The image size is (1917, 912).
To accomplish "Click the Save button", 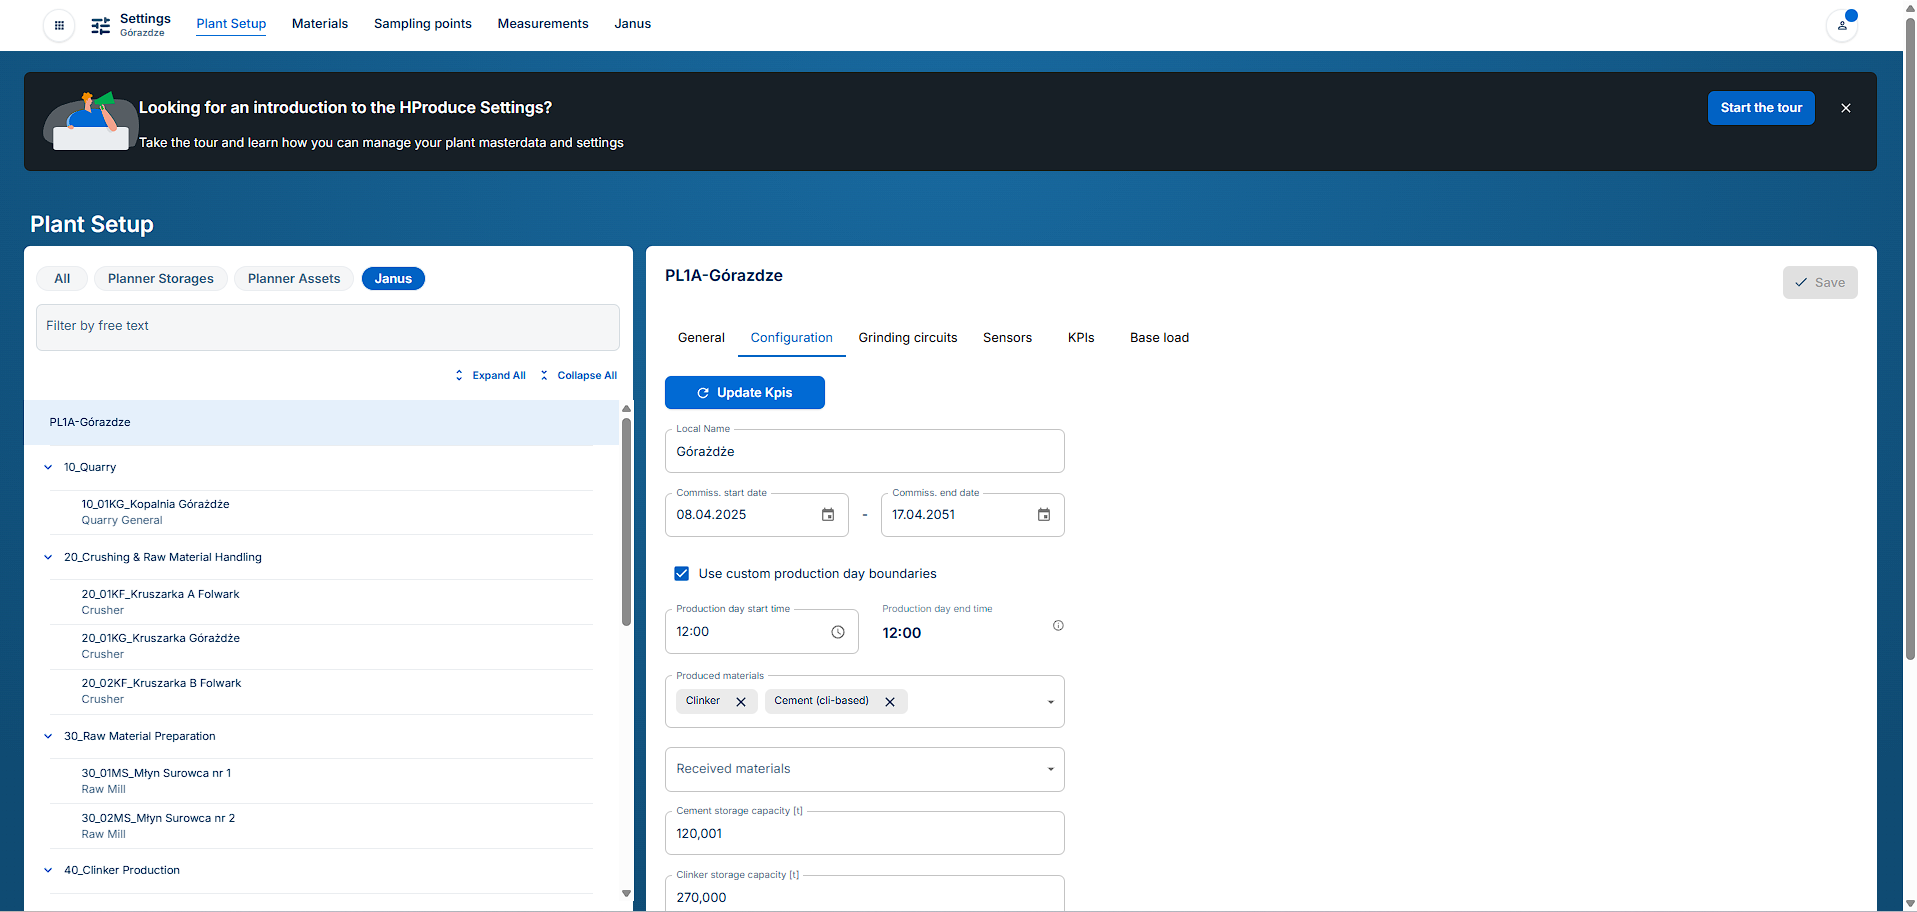I will tap(1820, 283).
